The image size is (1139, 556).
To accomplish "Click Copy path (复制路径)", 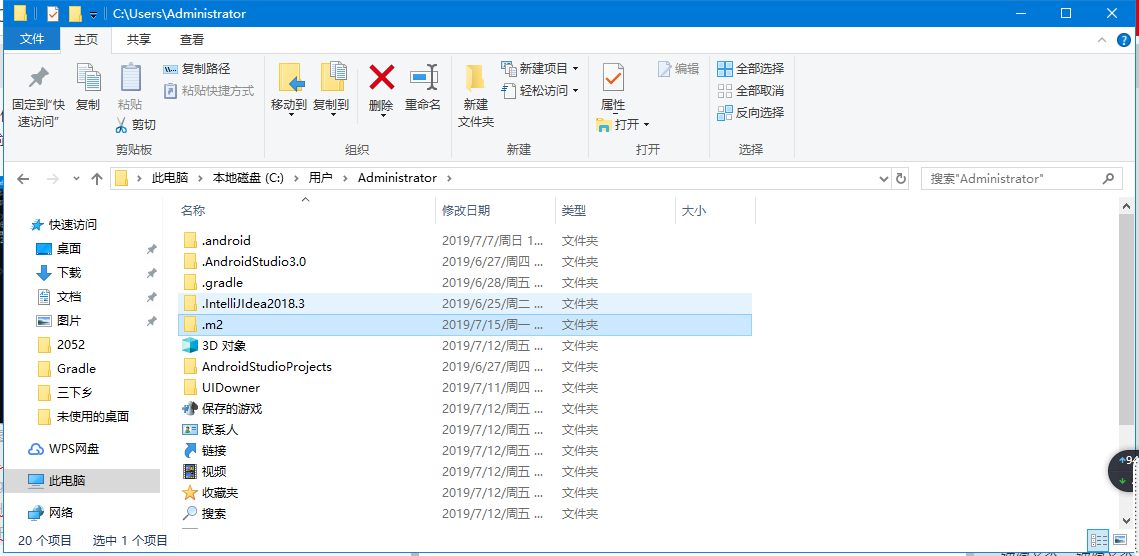I will coord(197,69).
